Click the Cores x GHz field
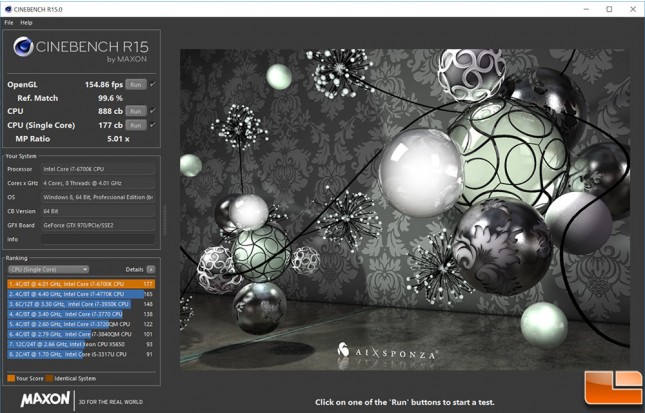This screenshot has width=645, height=413. 98,183
